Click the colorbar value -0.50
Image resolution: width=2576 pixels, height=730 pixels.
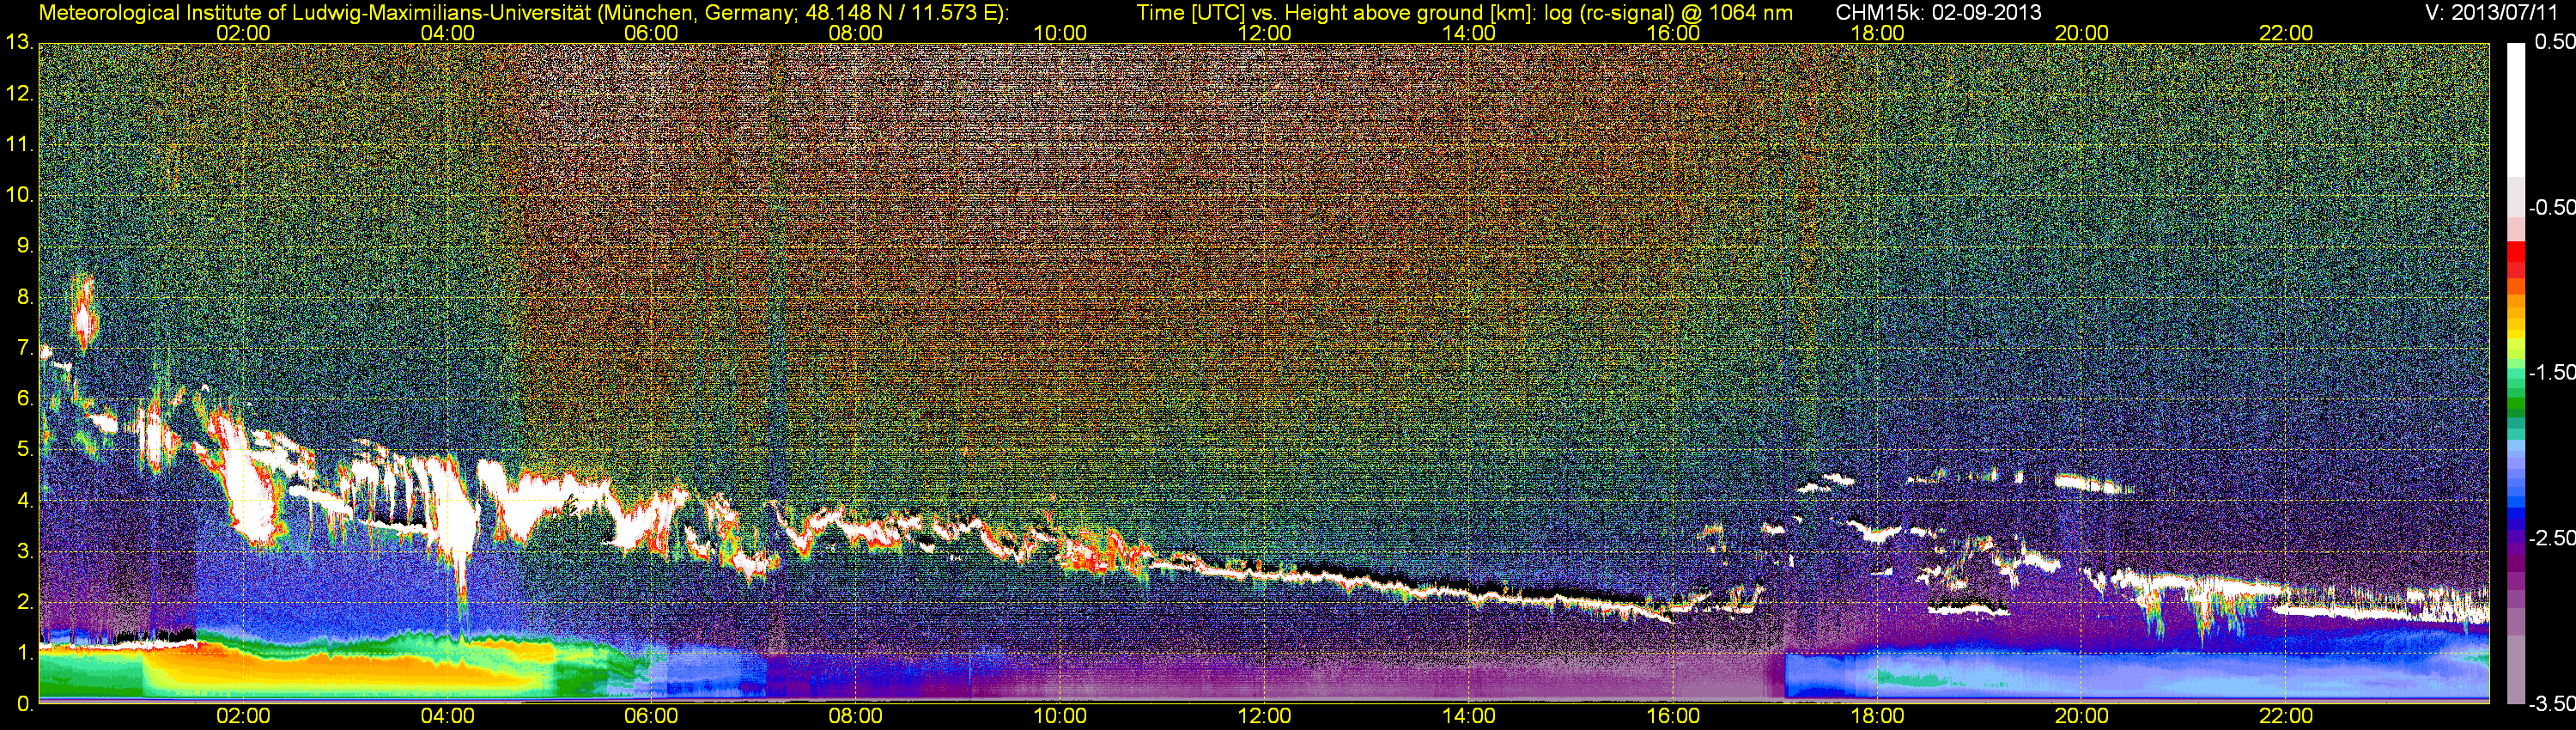(x=2551, y=207)
